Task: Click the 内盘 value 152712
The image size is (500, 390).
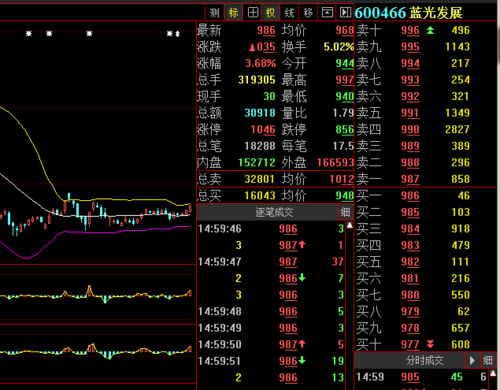Action: point(257,163)
